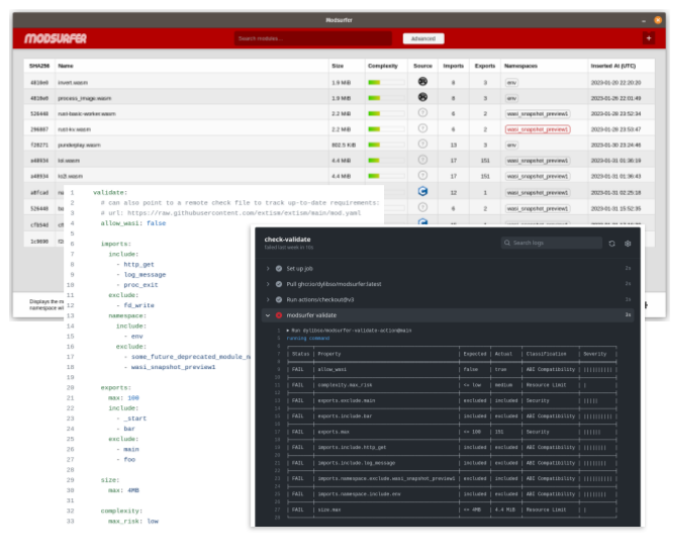
Task: Click the http_get entry in the YAML imports
Action: point(139,264)
